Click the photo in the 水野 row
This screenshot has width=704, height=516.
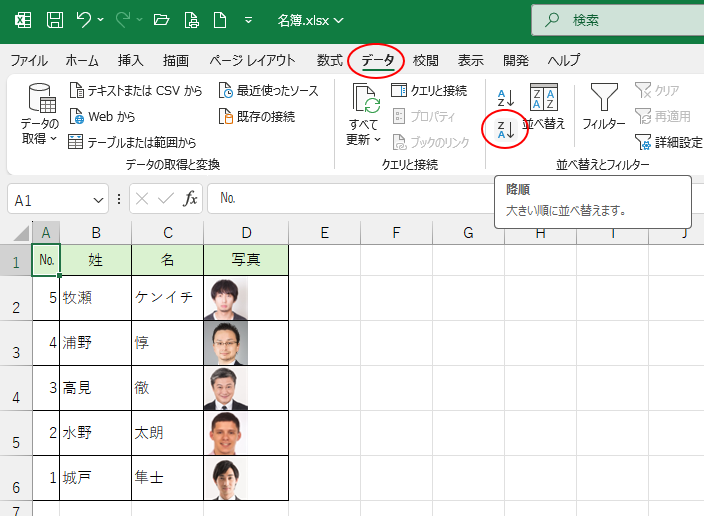(226, 433)
